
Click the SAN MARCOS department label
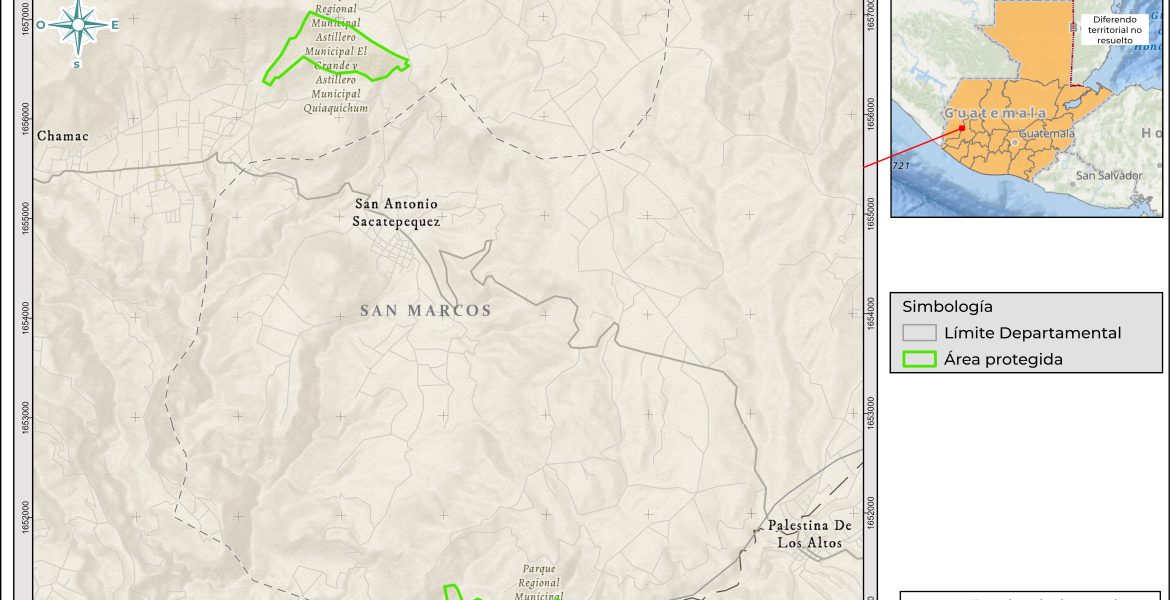click(425, 310)
